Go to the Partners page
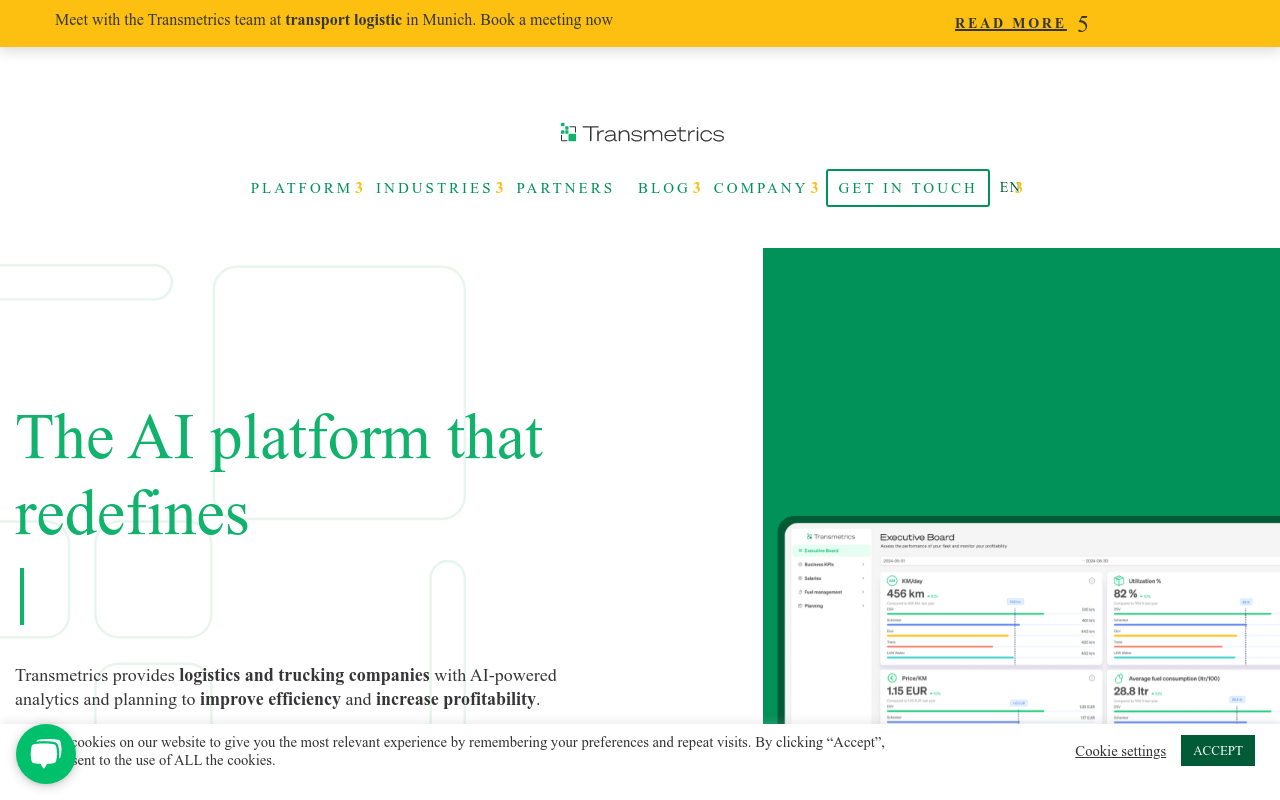This screenshot has height=800, width=1280. pyautogui.click(x=565, y=188)
